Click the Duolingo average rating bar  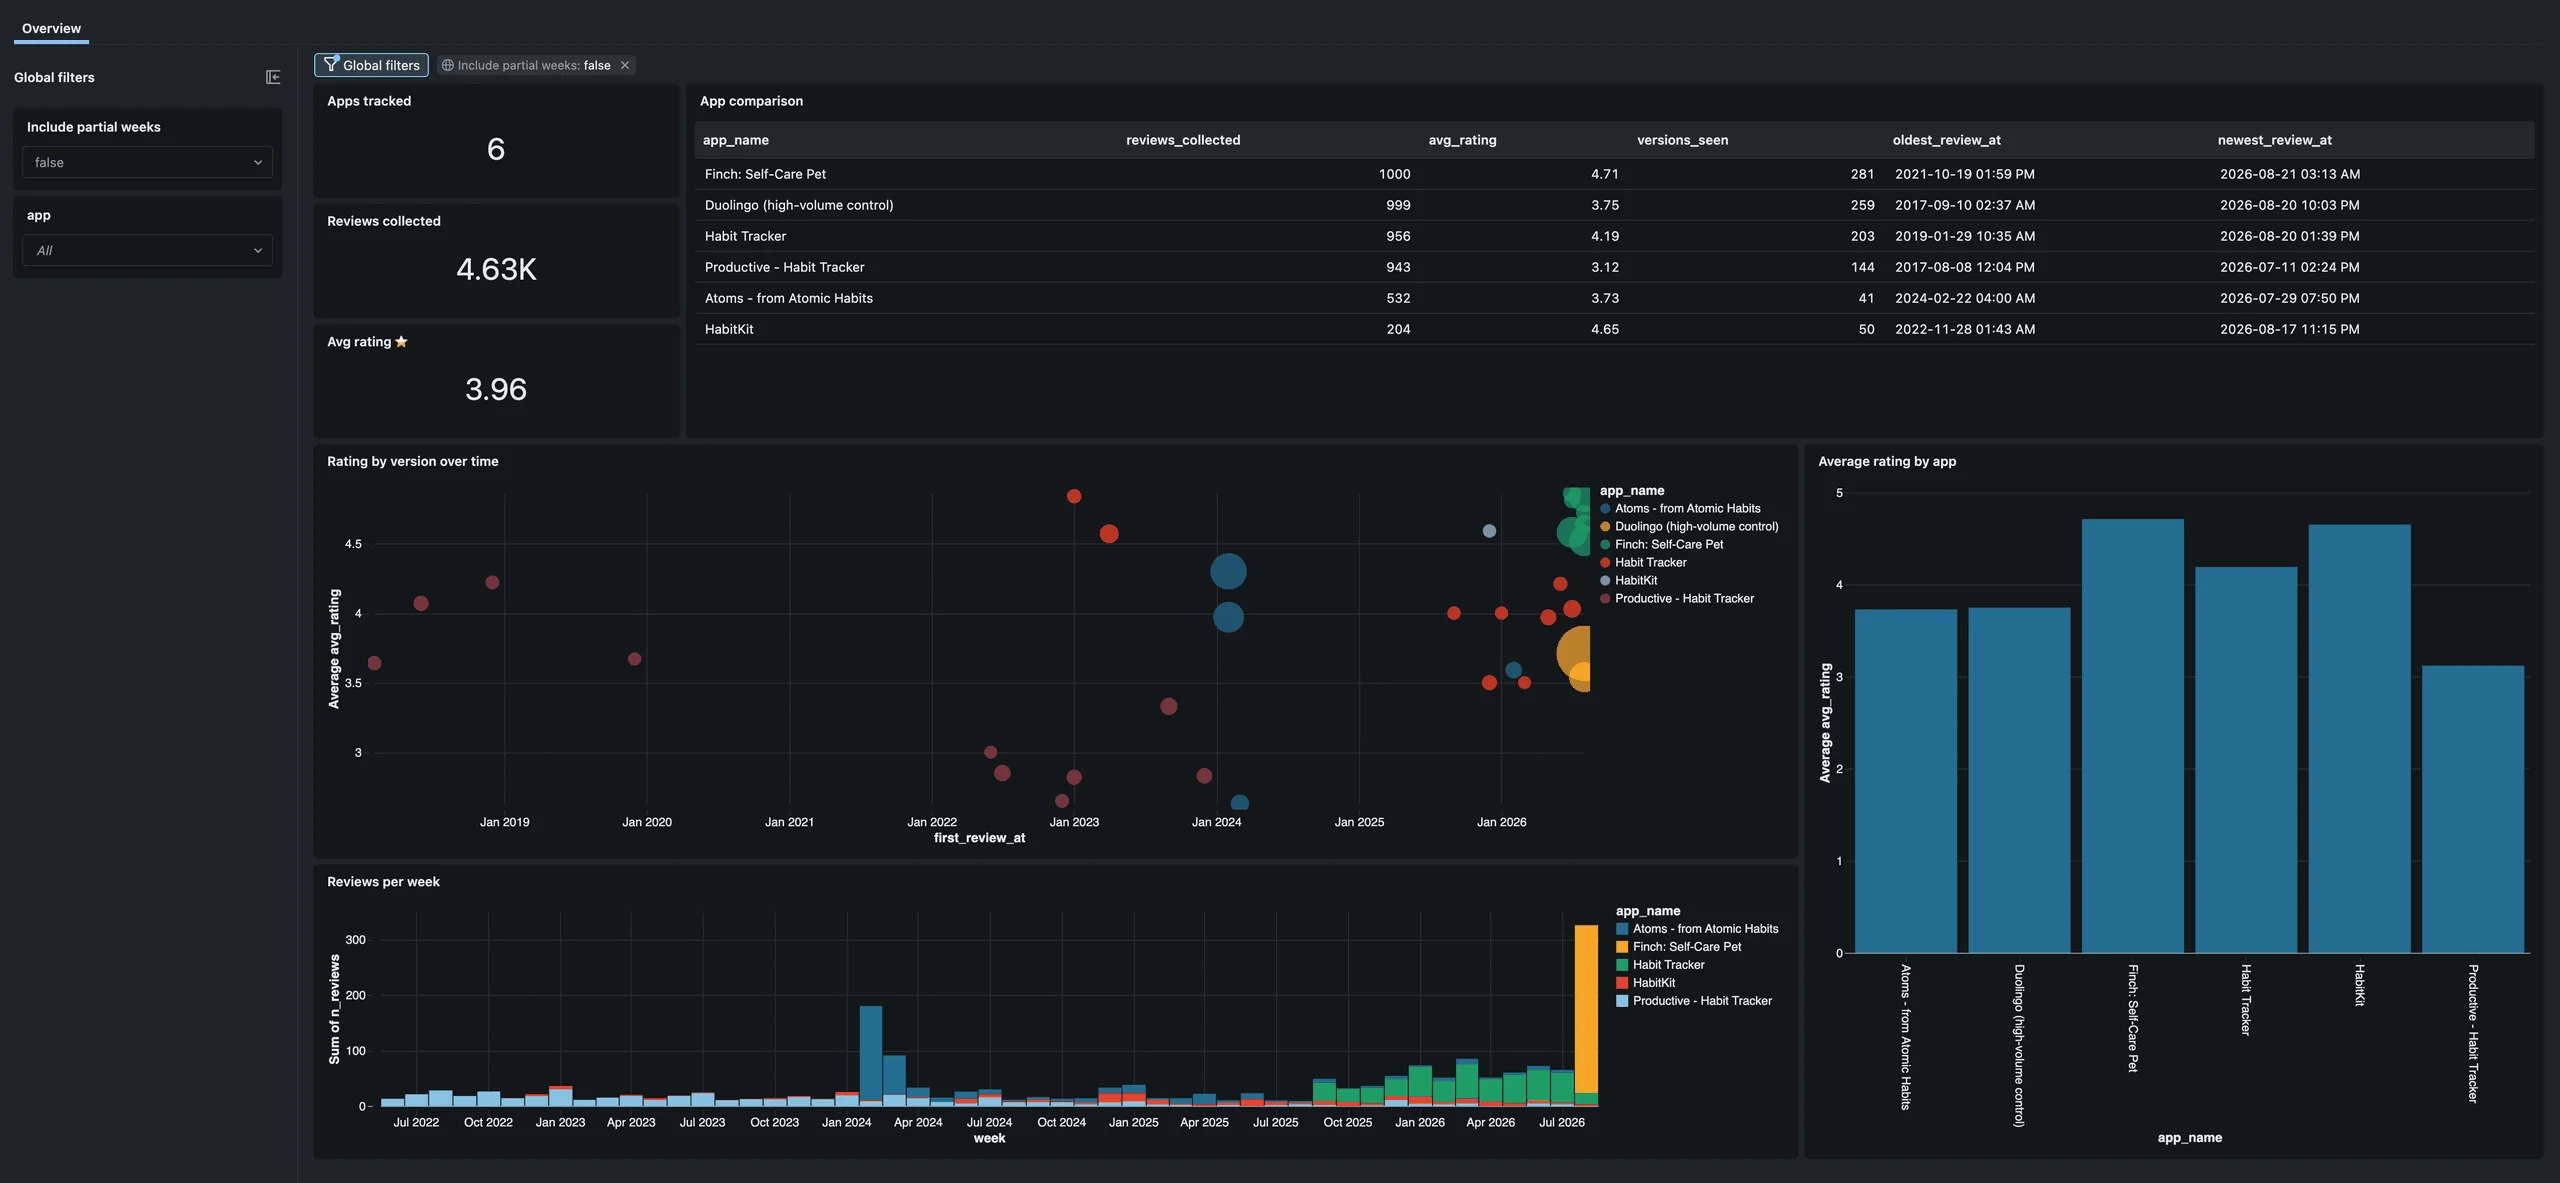[x=2019, y=780]
